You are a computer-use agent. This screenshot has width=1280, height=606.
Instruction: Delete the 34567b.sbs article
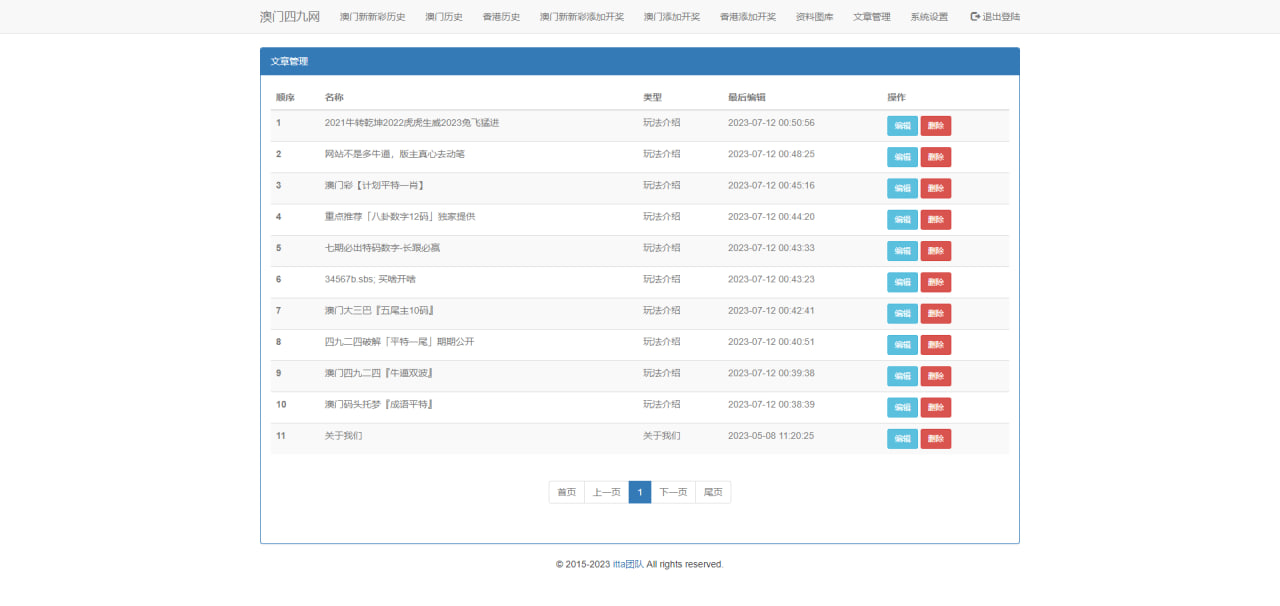coord(936,282)
